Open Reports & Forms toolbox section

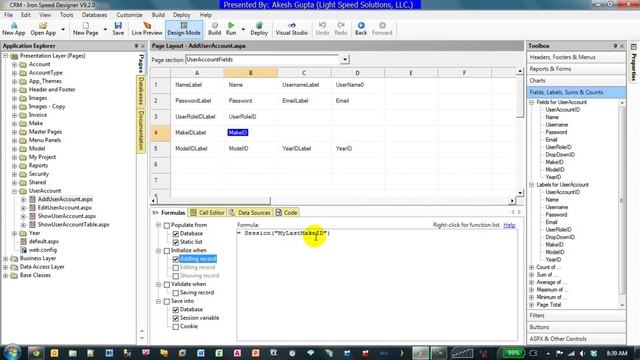click(576, 69)
